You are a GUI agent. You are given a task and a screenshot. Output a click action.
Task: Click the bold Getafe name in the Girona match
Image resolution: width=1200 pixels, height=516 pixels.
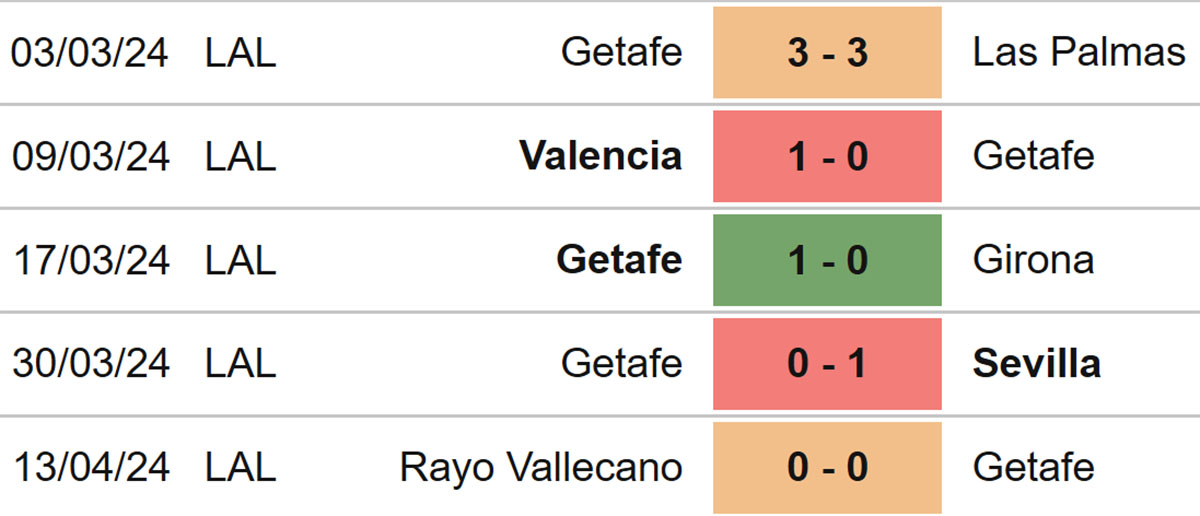tap(619, 261)
